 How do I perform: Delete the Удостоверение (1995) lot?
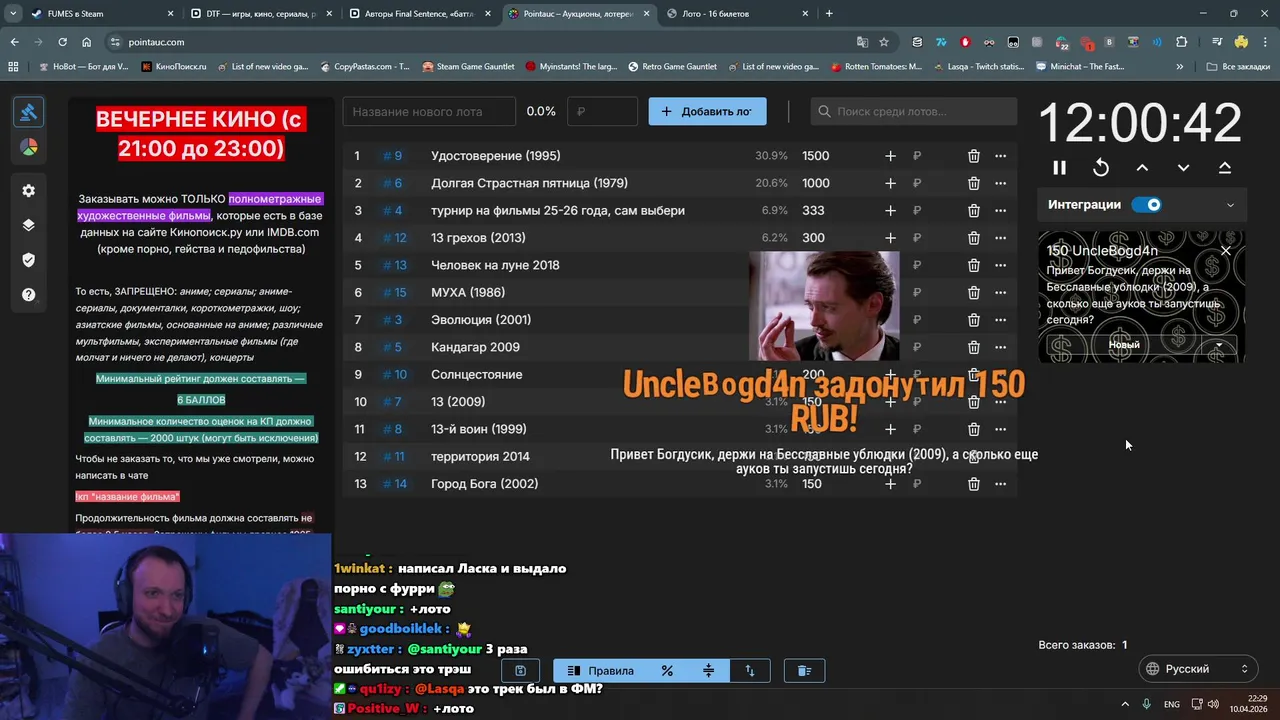click(x=973, y=156)
